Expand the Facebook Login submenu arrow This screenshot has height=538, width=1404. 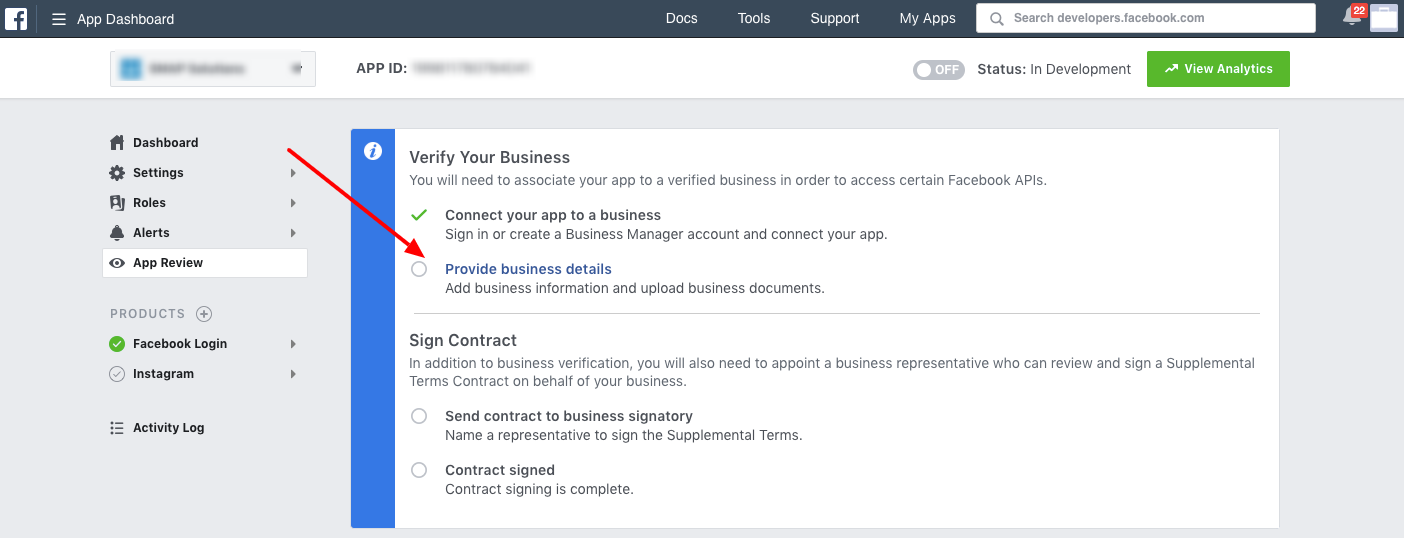(293, 344)
